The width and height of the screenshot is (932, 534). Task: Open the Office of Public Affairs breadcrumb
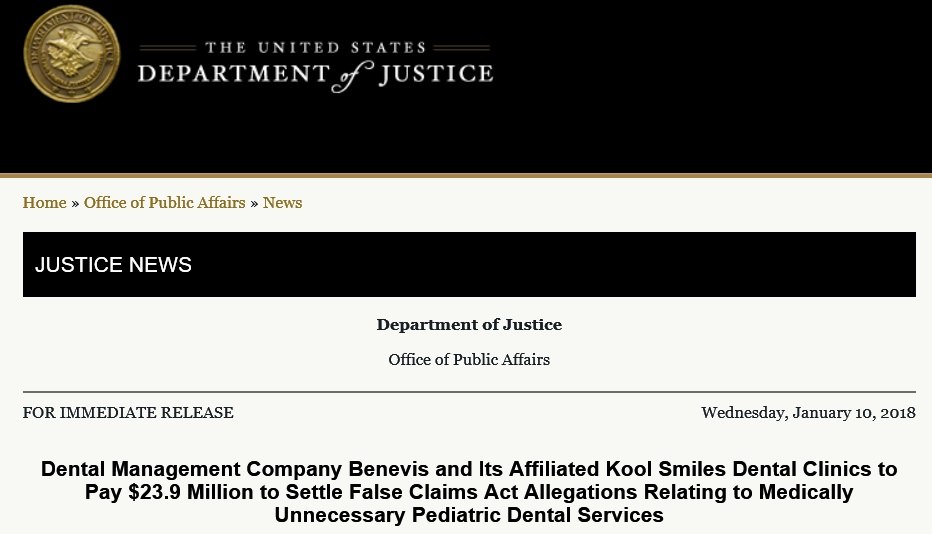(x=165, y=203)
